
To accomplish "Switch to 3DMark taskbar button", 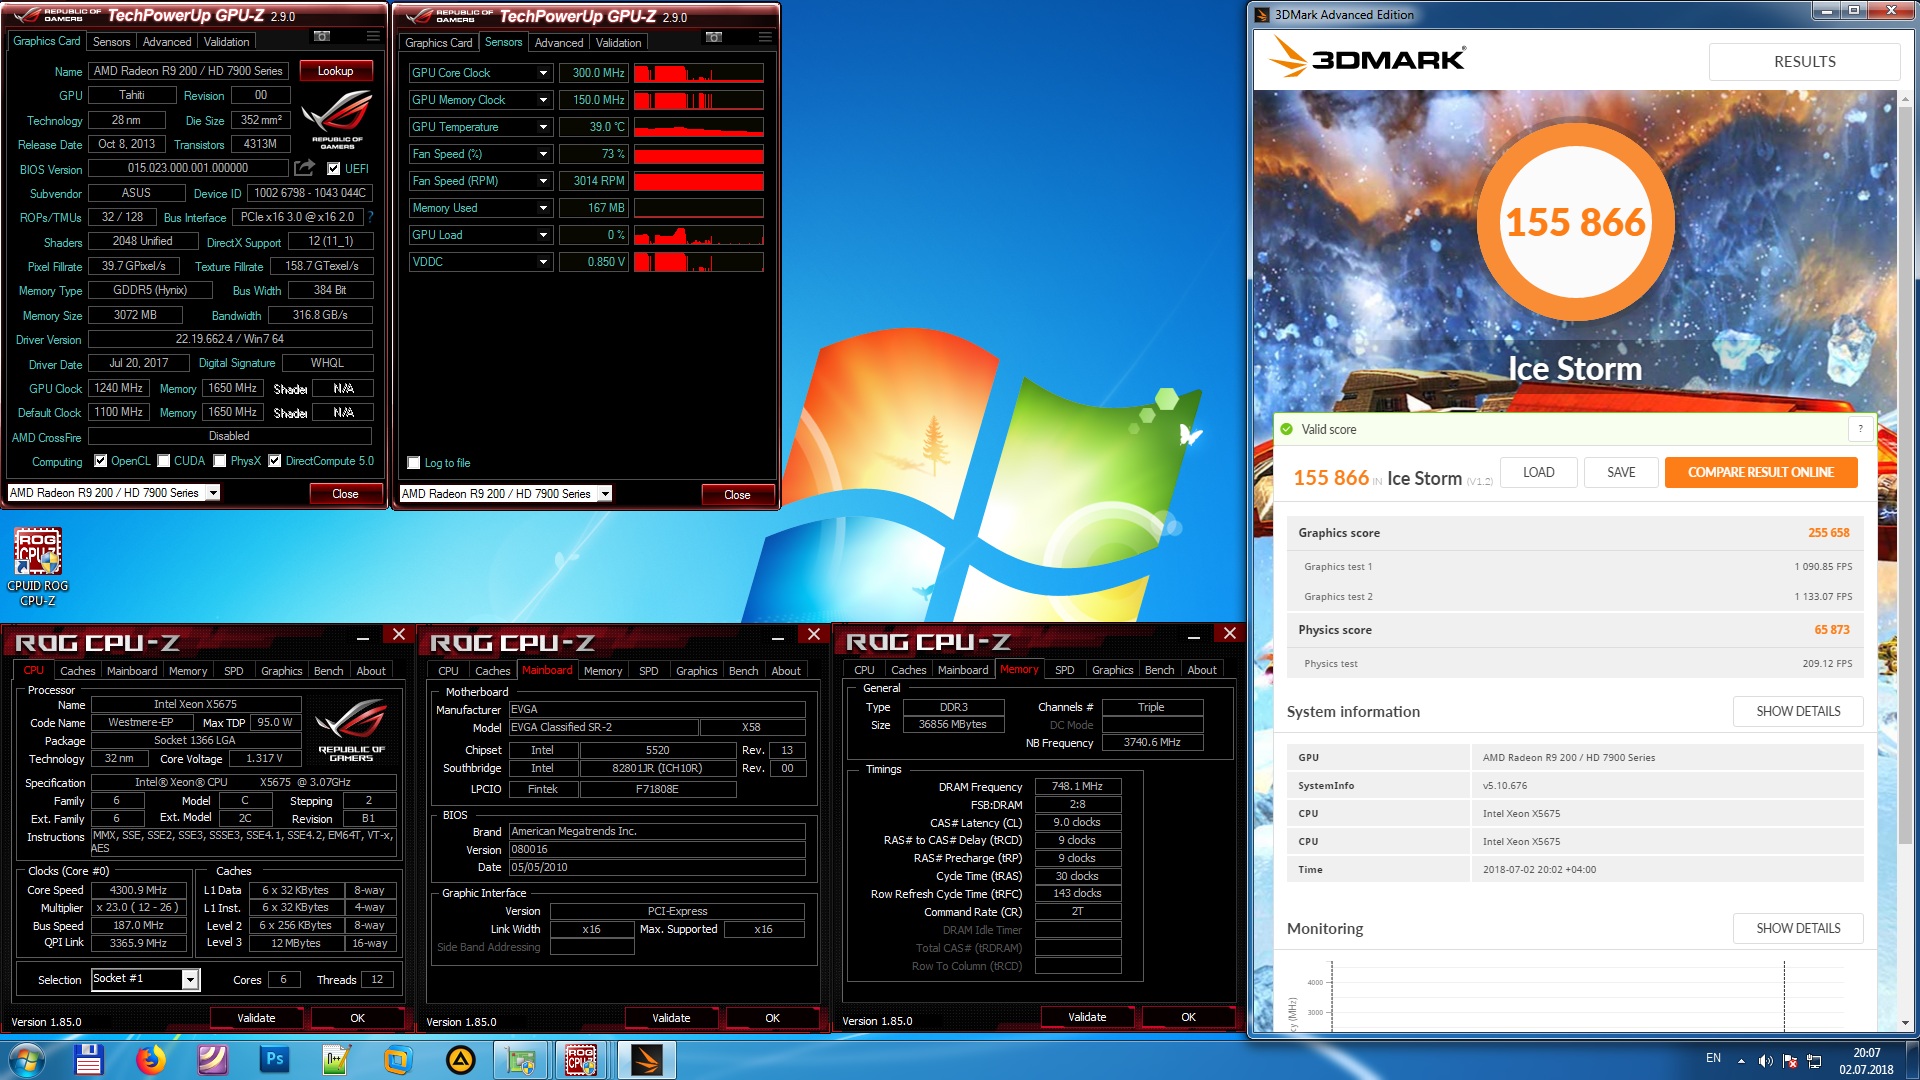I will click(646, 1060).
